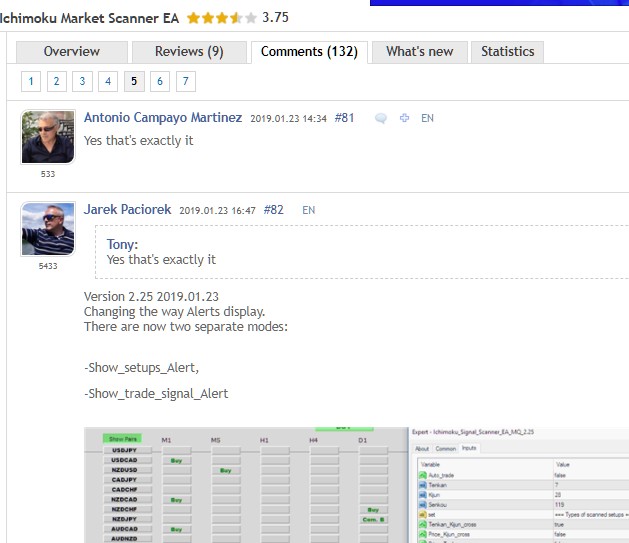Screen dimensions: 629x543
Task: Click the timestamp 2019.01.23 16:47
Action: click(x=217, y=211)
